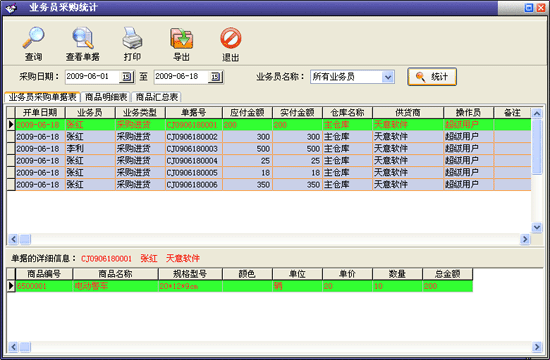This screenshot has height=360, width=550.
Task: Open calendar picker for end date
Action: point(216,76)
